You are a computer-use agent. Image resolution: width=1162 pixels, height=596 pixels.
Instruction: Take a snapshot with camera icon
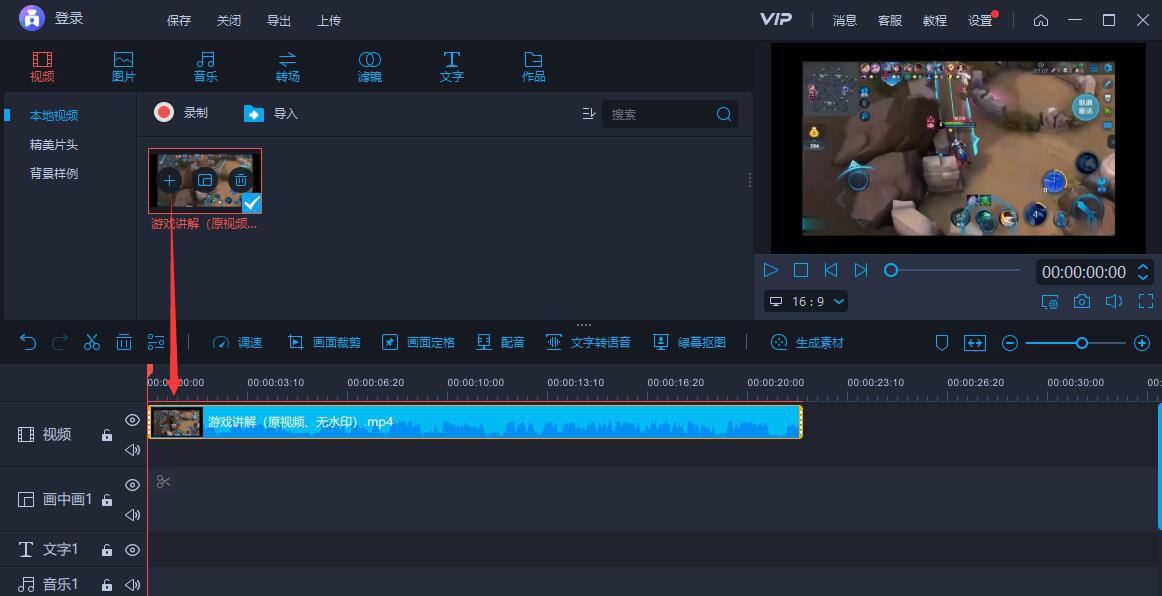point(1082,301)
